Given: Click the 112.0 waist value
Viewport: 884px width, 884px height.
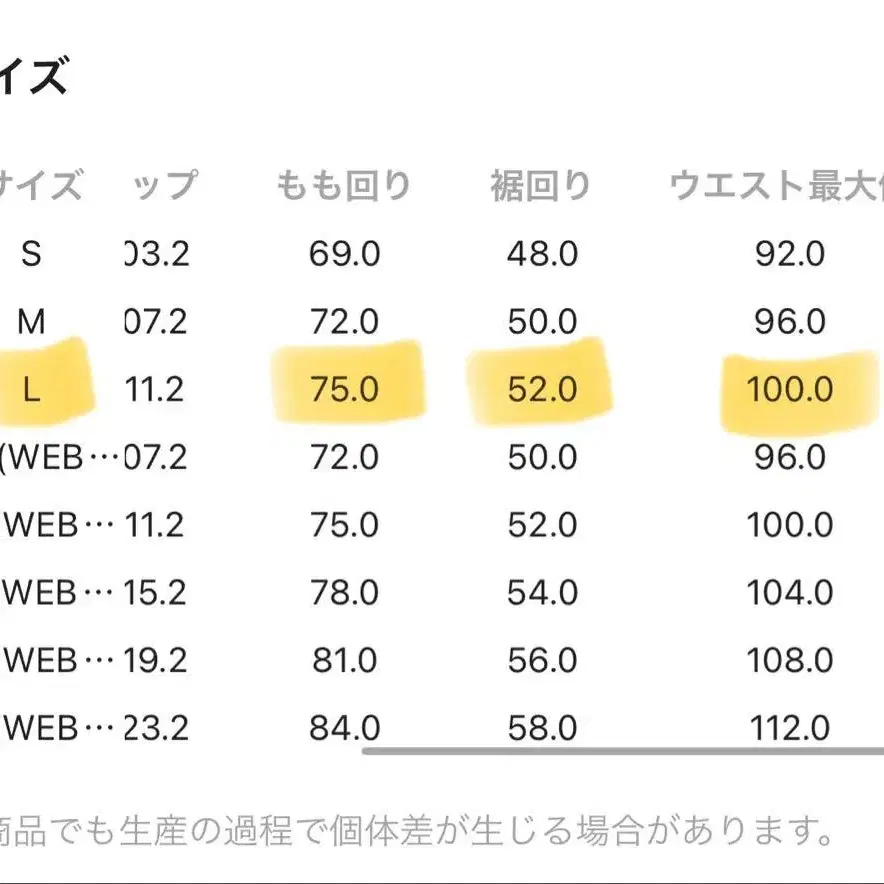Looking at the screenshot, I should tap(790, 728).
